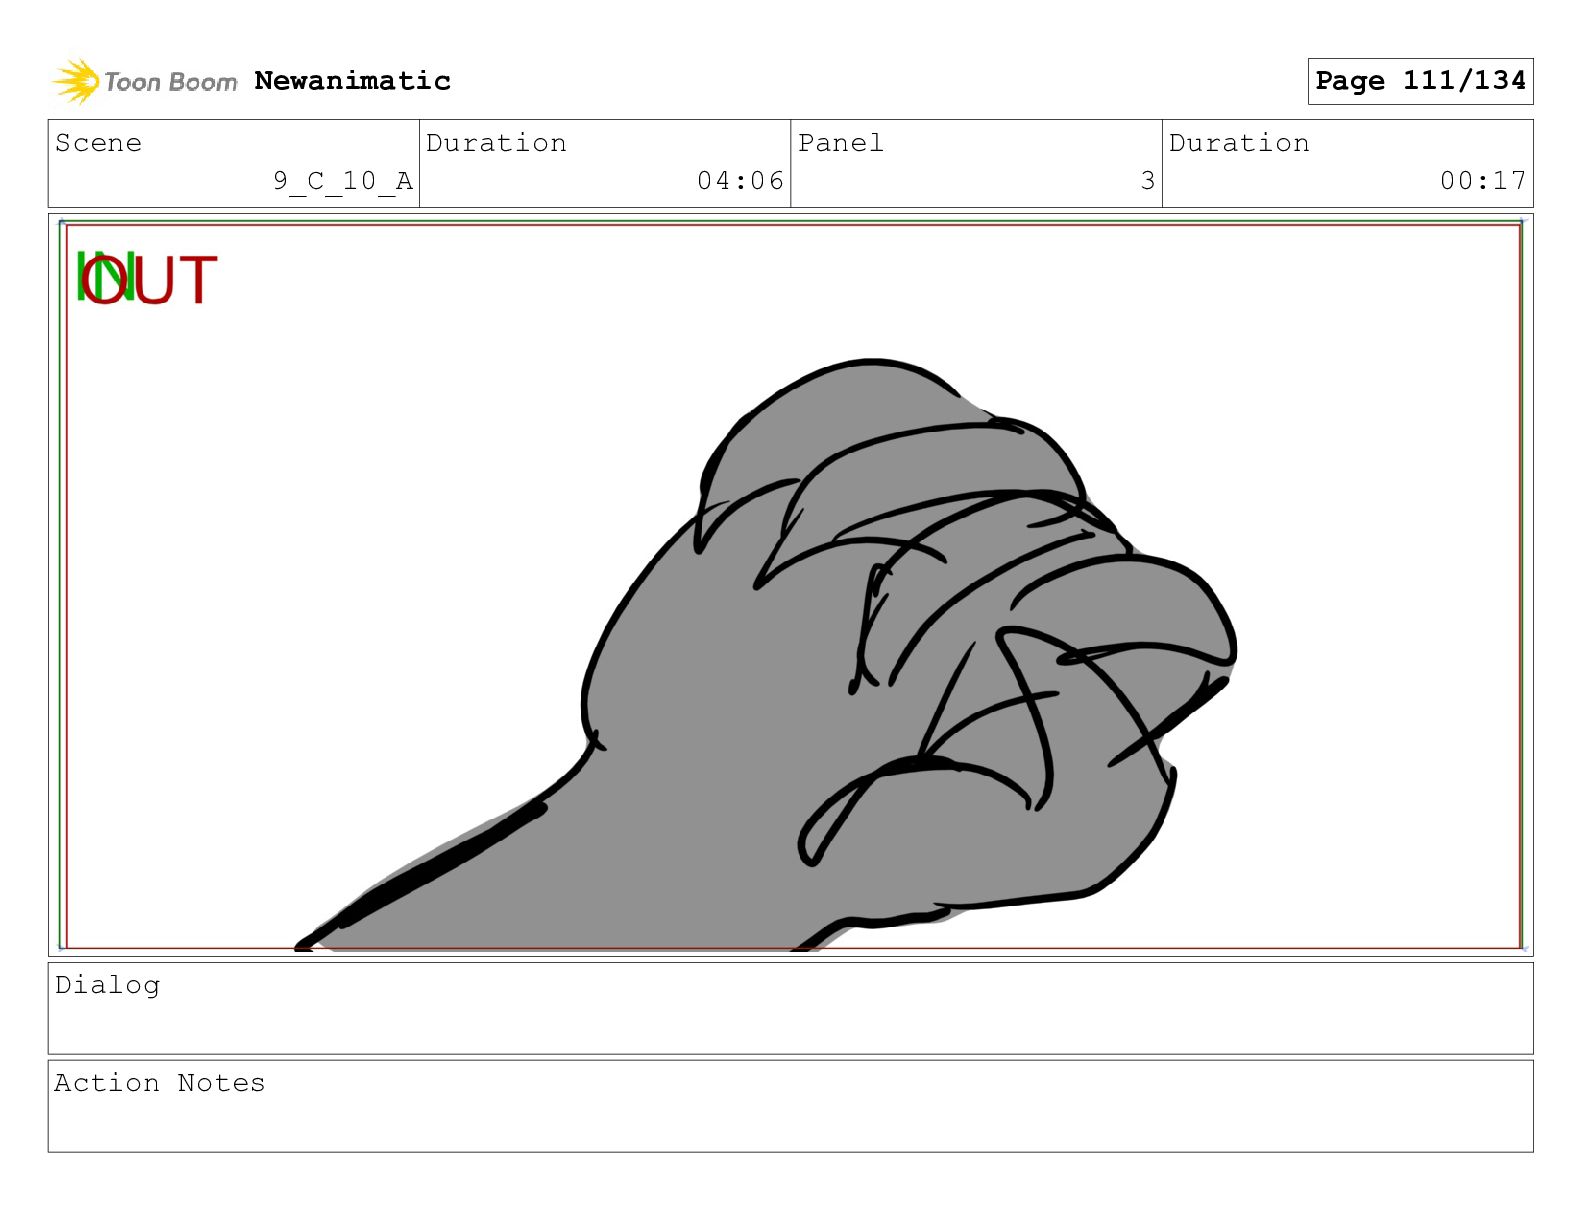Select the panel duration value '00:17'
This screenshot has height=1224, width=1584.
(1483, 181)
